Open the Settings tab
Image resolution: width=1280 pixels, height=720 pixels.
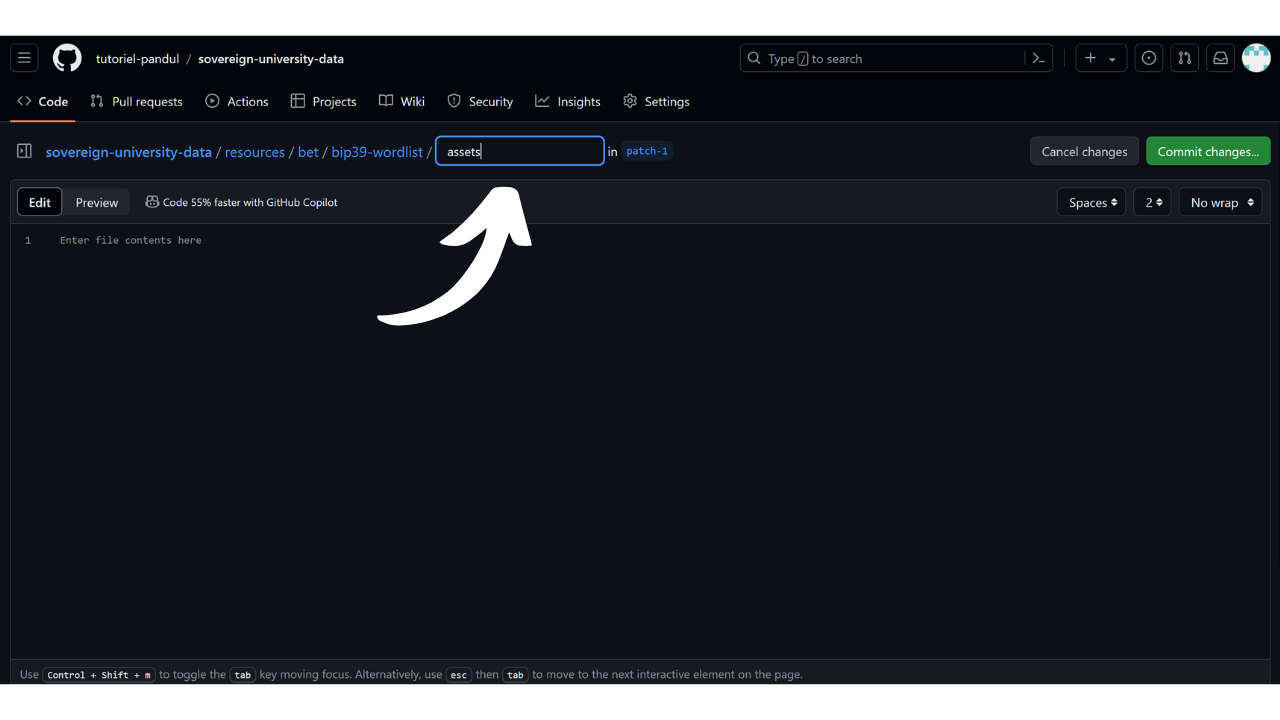click(x=656, y=101)
